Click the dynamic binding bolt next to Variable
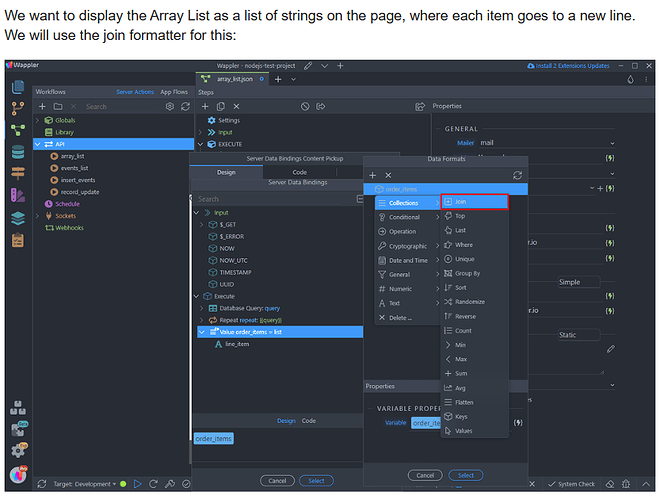This screenshot has height=500, width=660. 518,423
